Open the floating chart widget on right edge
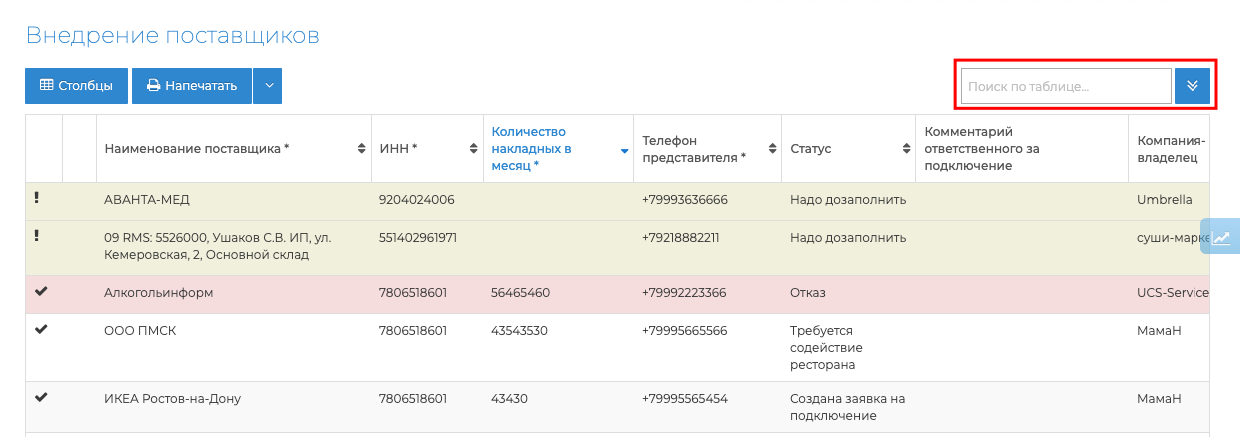Image resolution: width=1240 pixels, height=437 pixels. (1222, 237)
